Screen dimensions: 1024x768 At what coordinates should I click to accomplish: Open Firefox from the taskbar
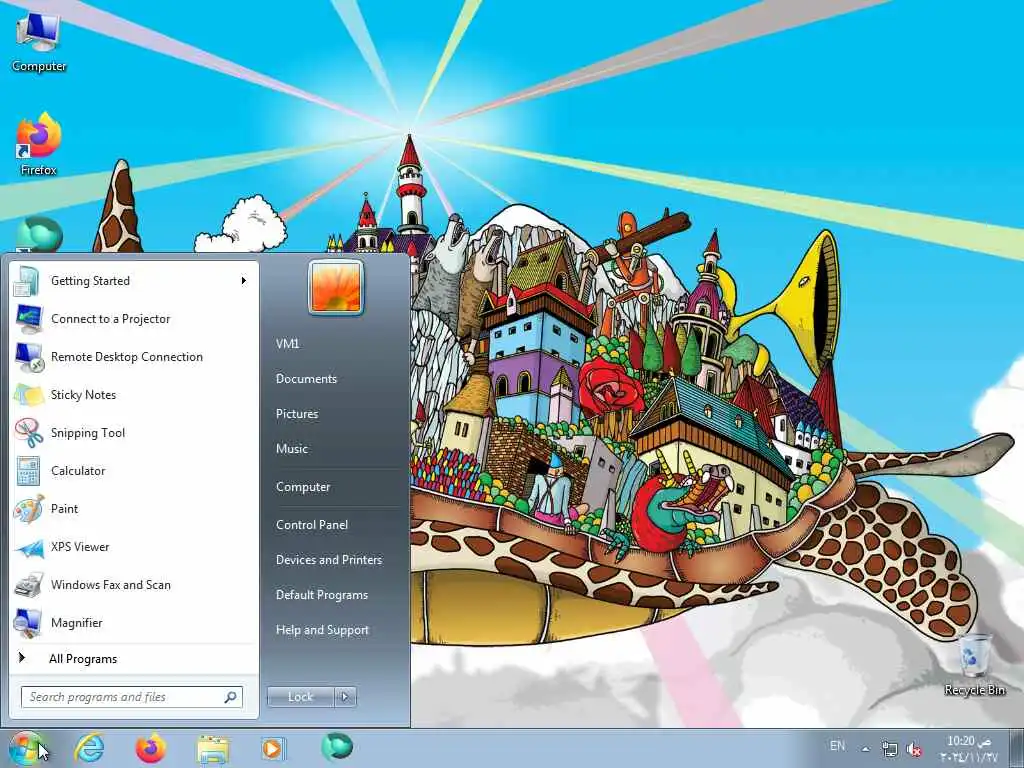pyautogui.click(x=151, y=748)
